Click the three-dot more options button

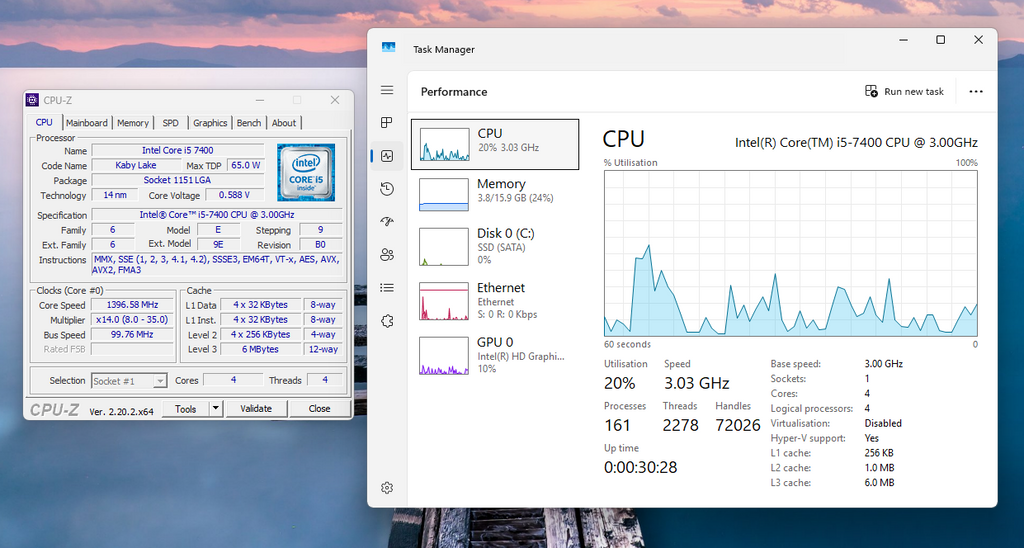(976, 91)
